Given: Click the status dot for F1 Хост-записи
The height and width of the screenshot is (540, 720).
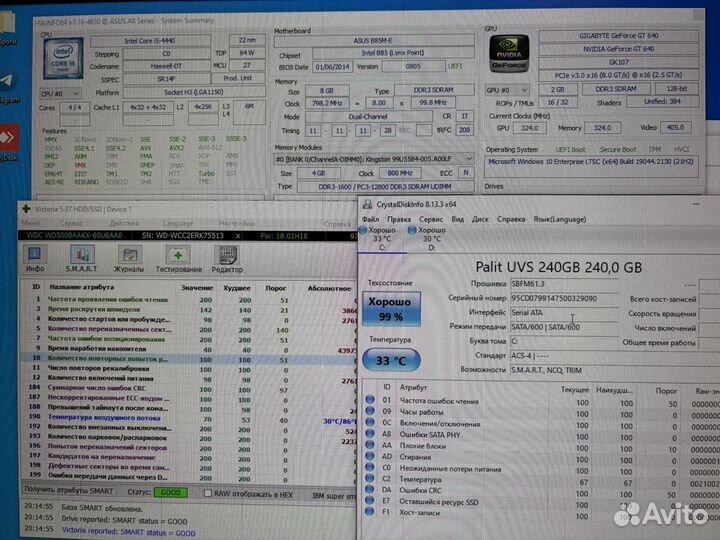Looking at the screenshot, I should [370, 512].
